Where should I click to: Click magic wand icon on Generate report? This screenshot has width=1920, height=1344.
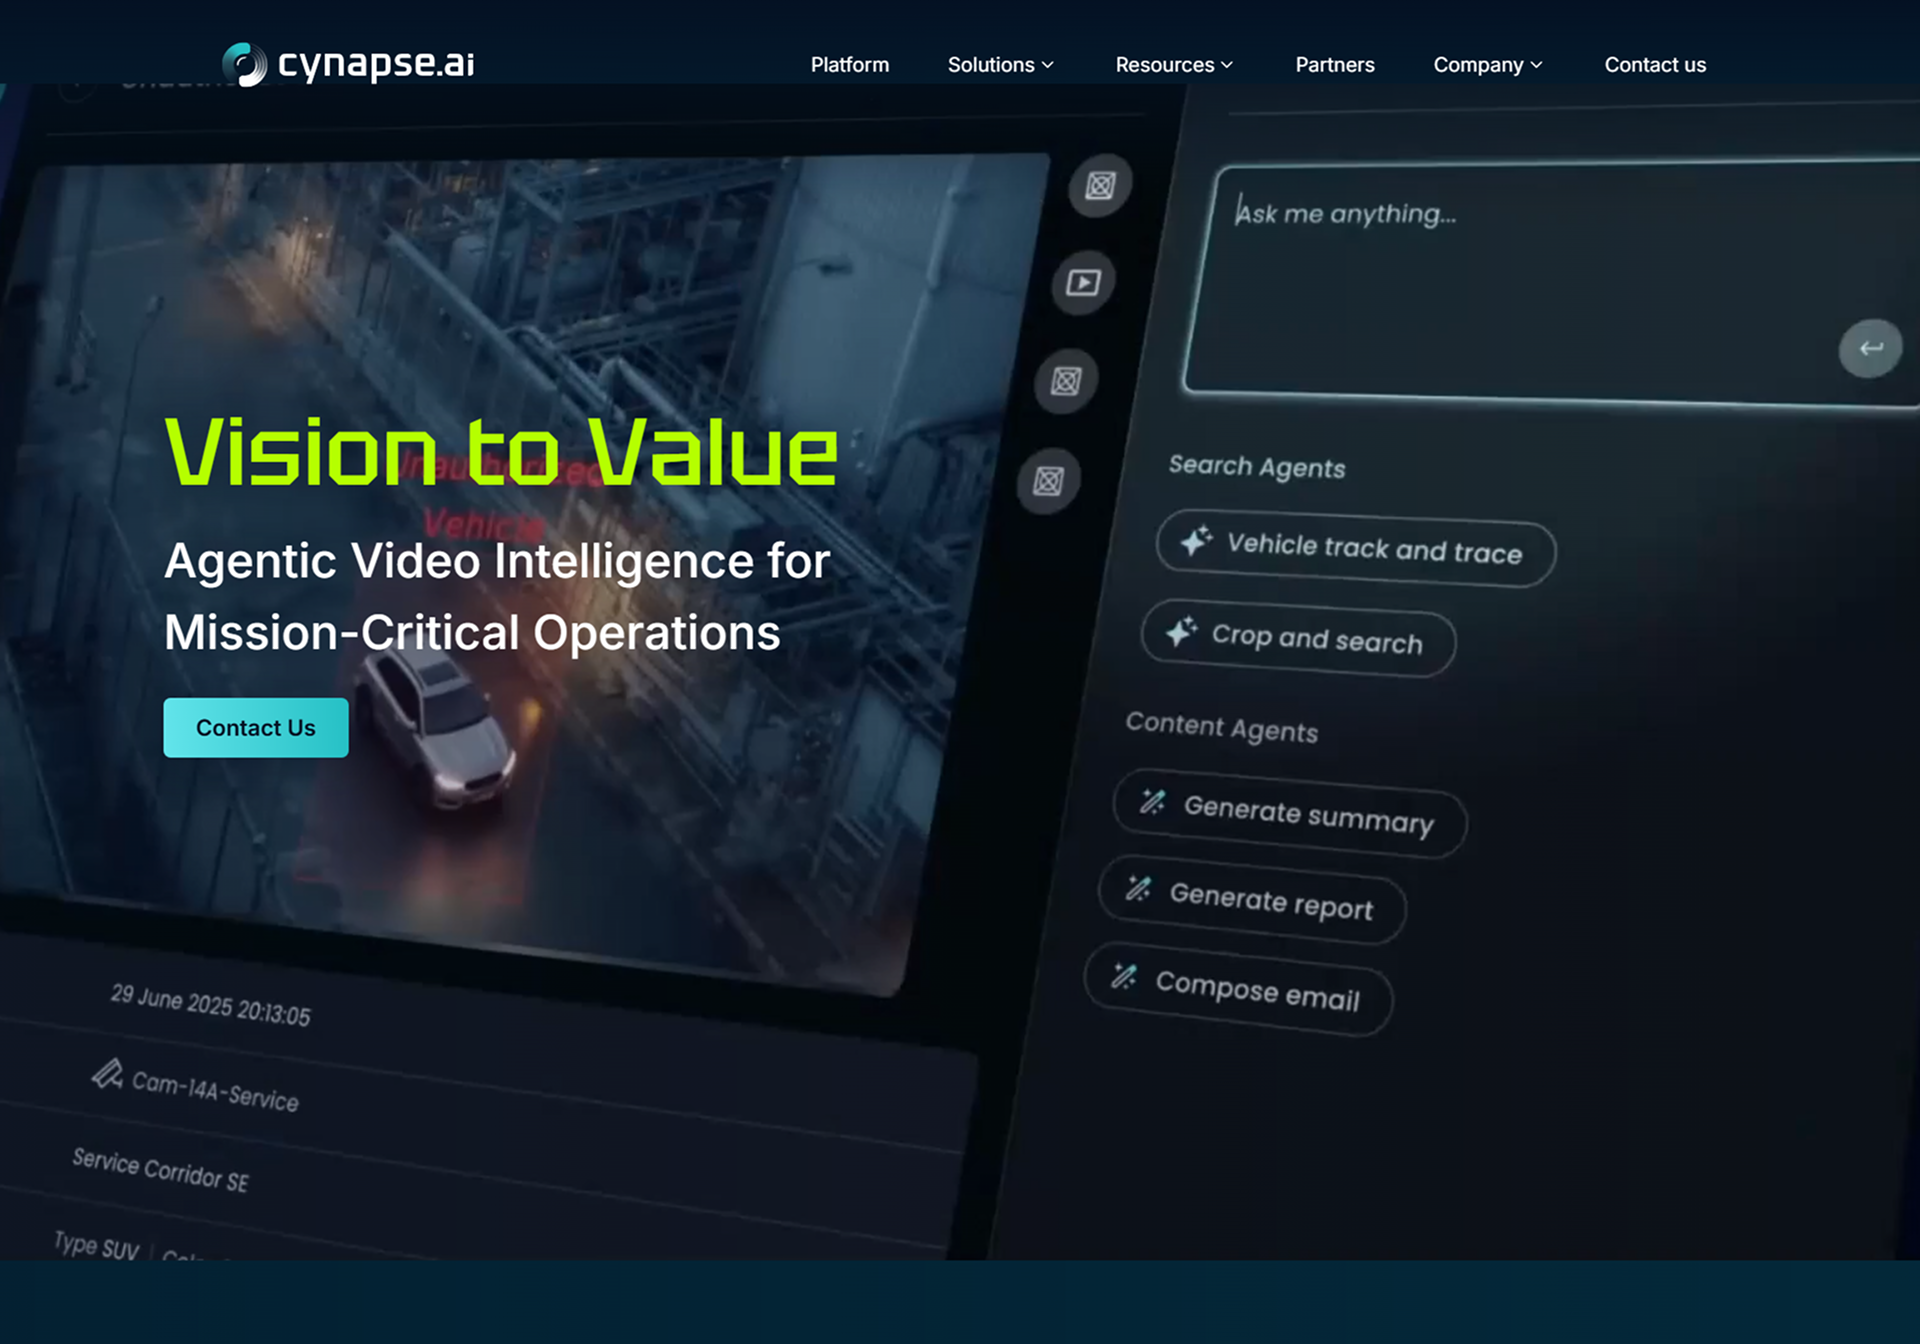1139,888
